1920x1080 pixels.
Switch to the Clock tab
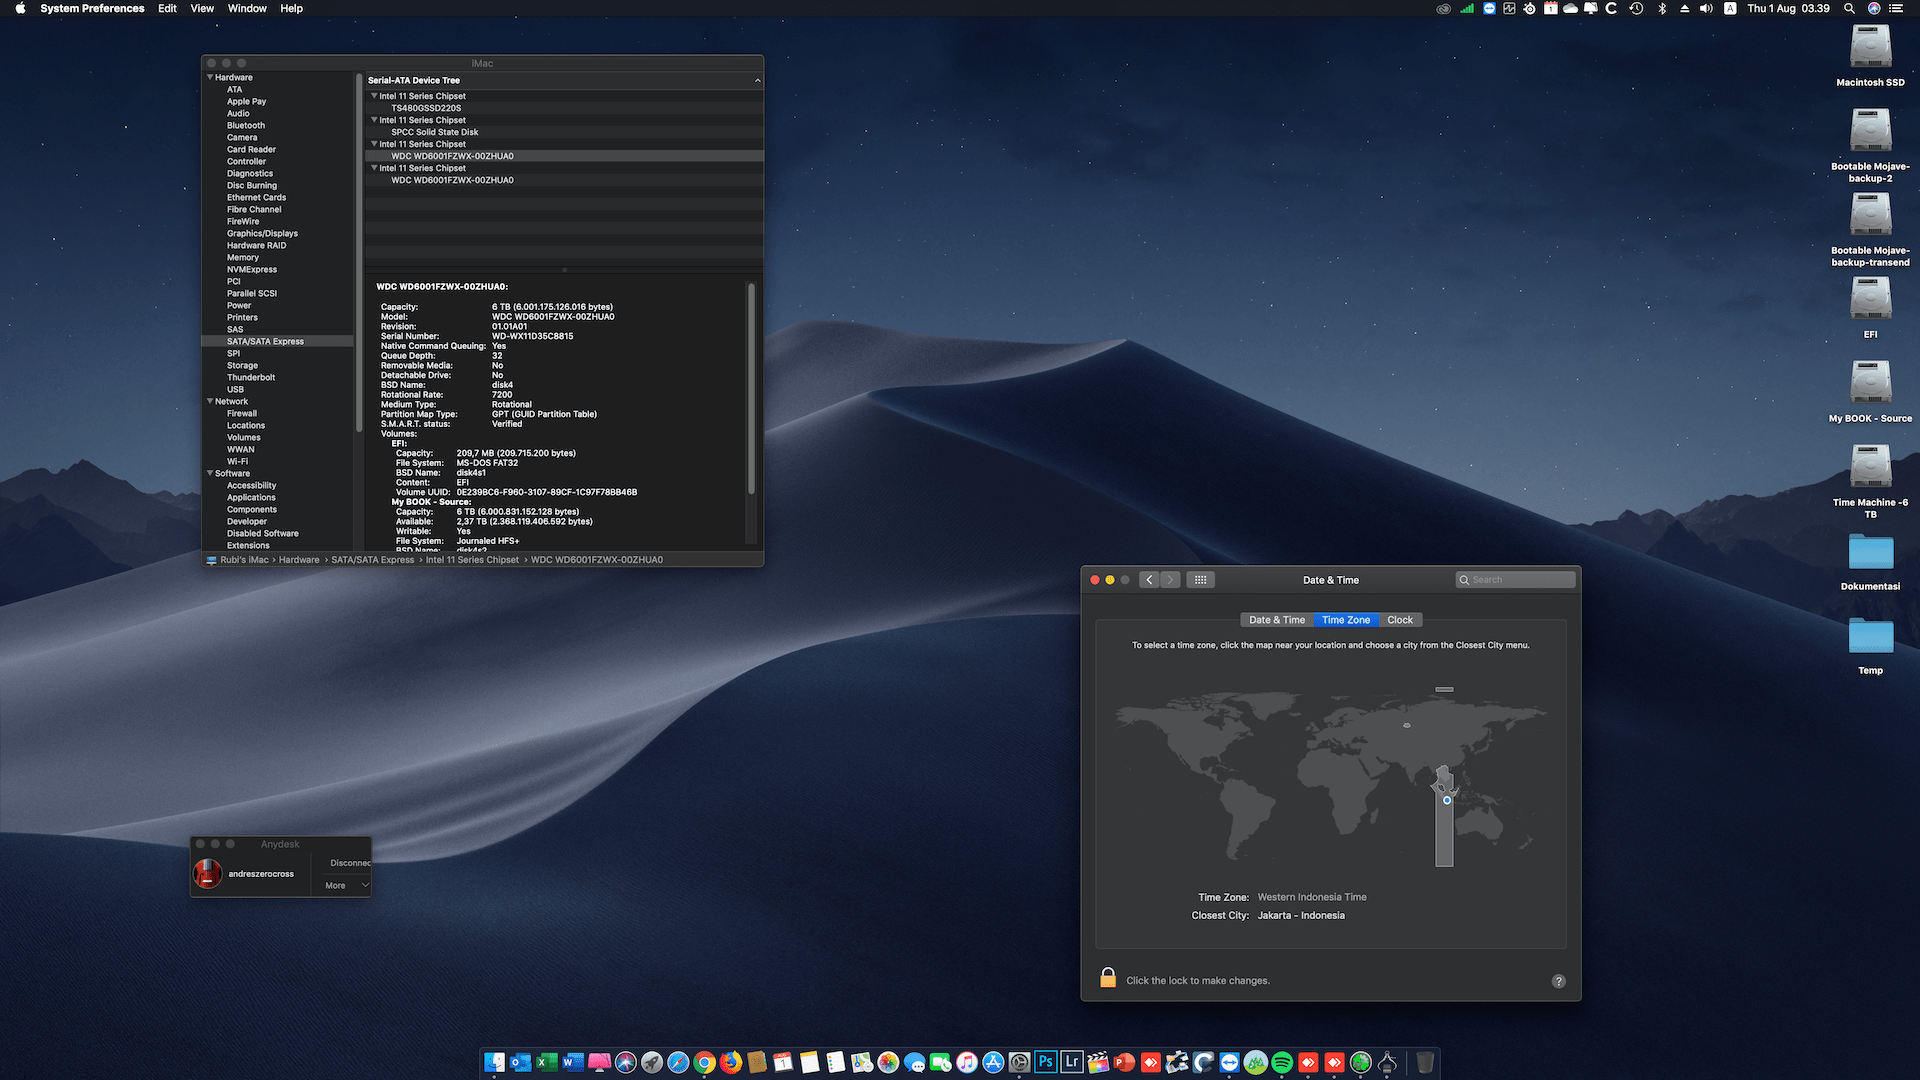(1400, 620)
